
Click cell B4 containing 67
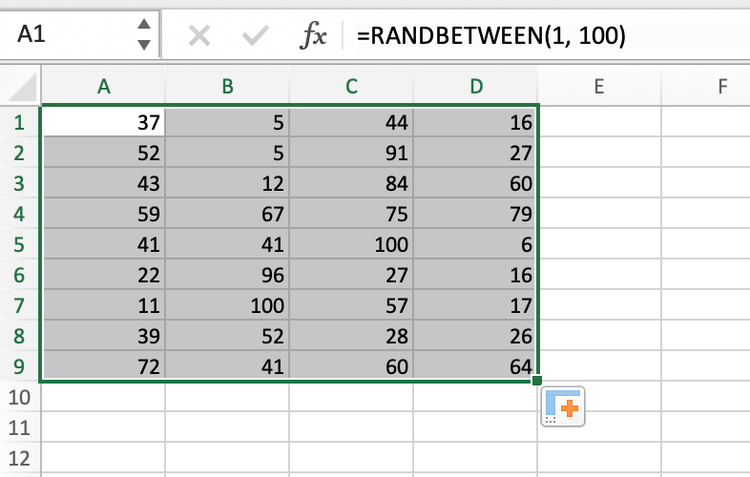(227, 214)
